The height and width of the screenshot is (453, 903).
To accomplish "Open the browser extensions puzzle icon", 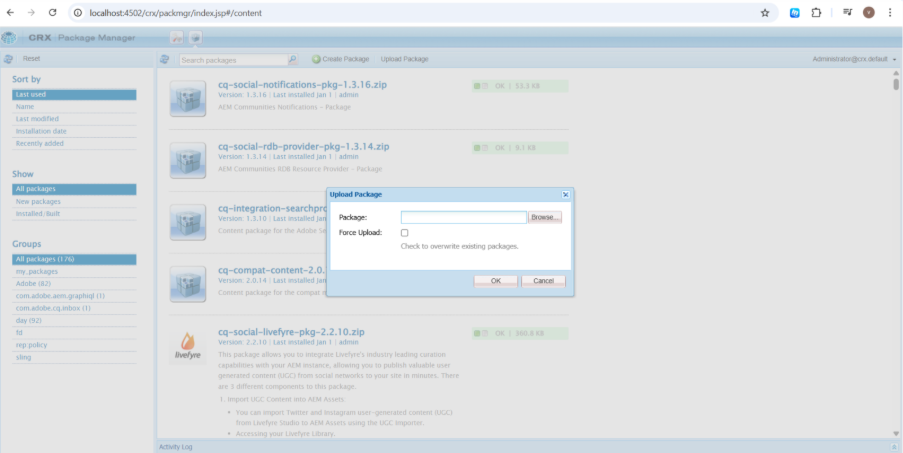I will pos(816,13).
